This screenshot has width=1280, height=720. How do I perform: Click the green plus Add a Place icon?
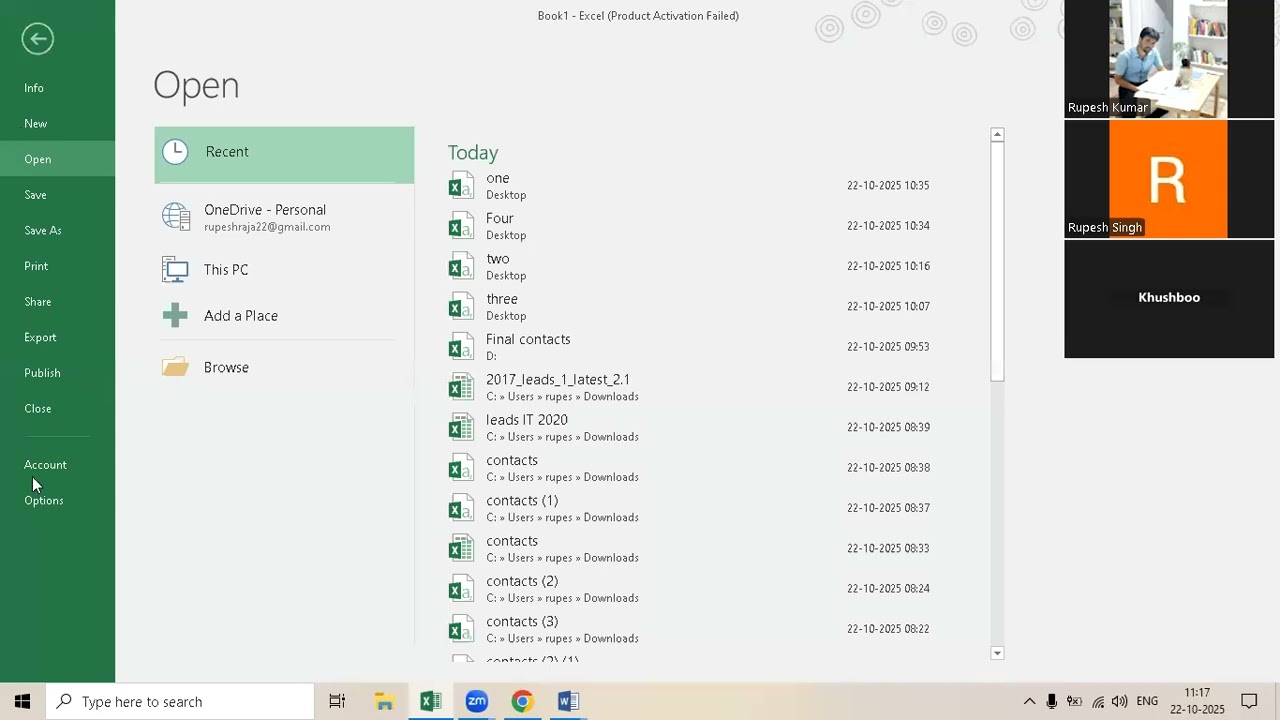point(175,316)
